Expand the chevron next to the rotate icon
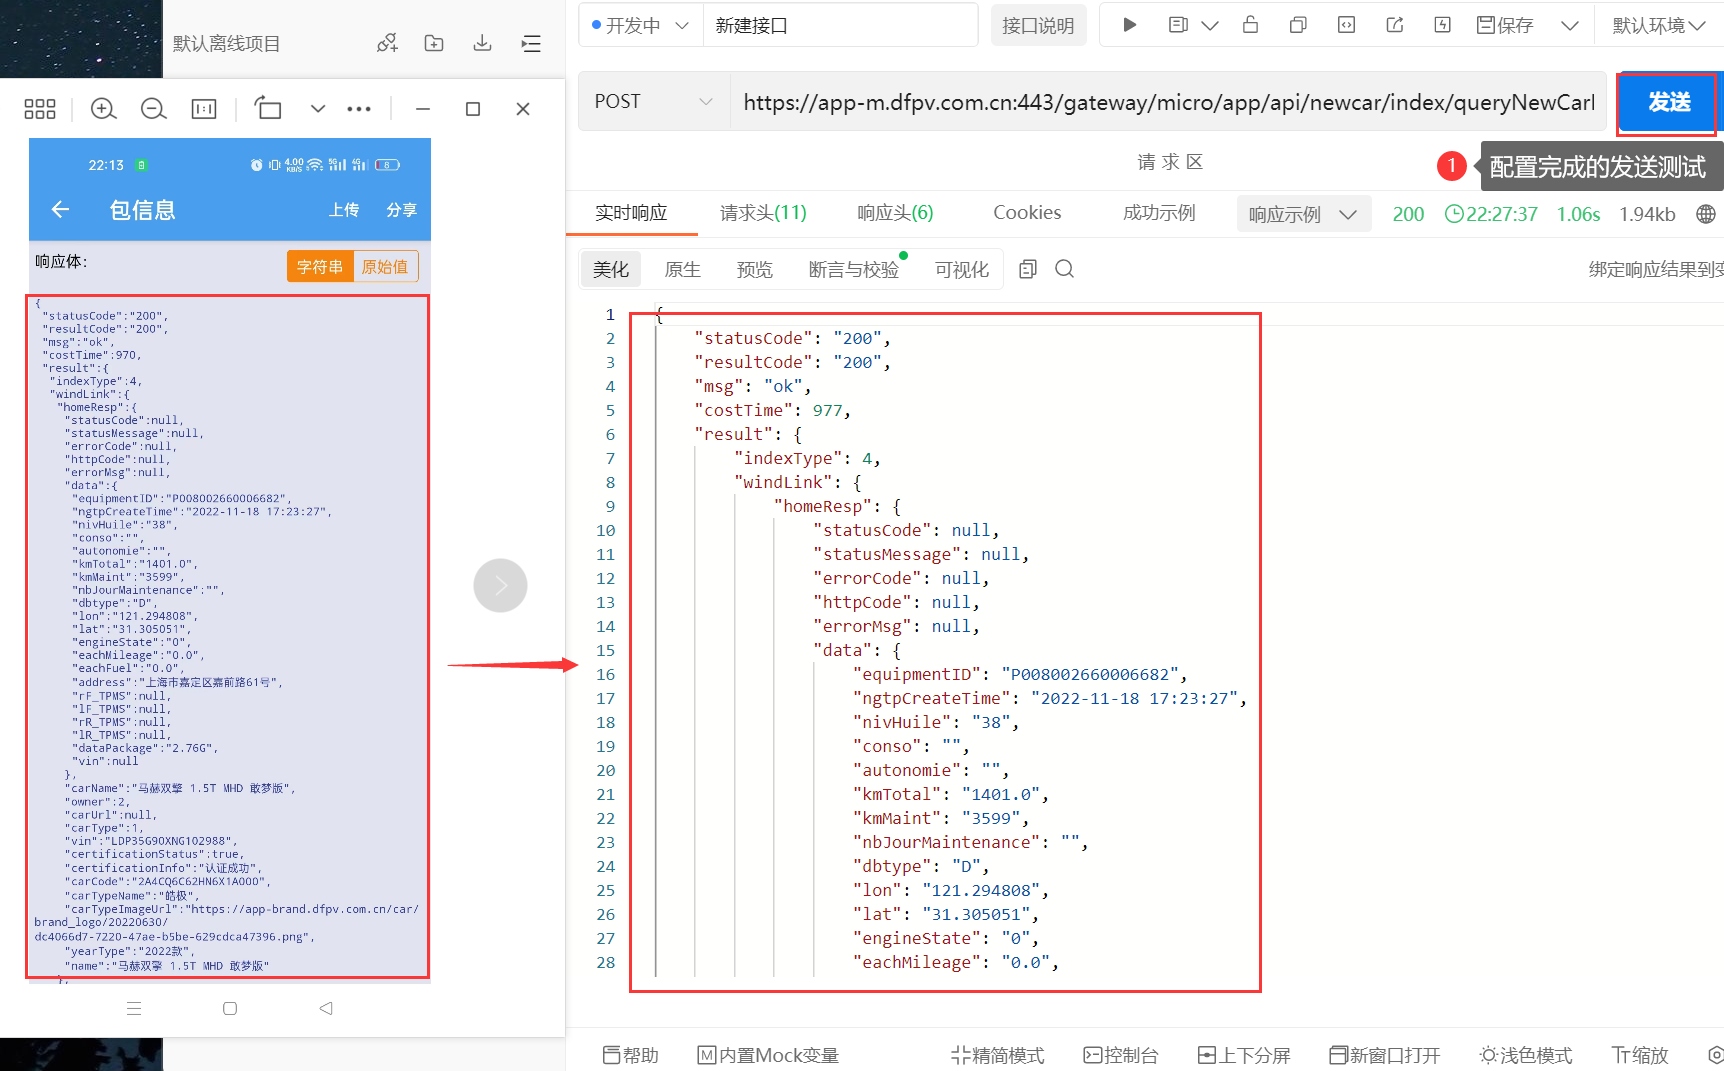 coord(318,108)
